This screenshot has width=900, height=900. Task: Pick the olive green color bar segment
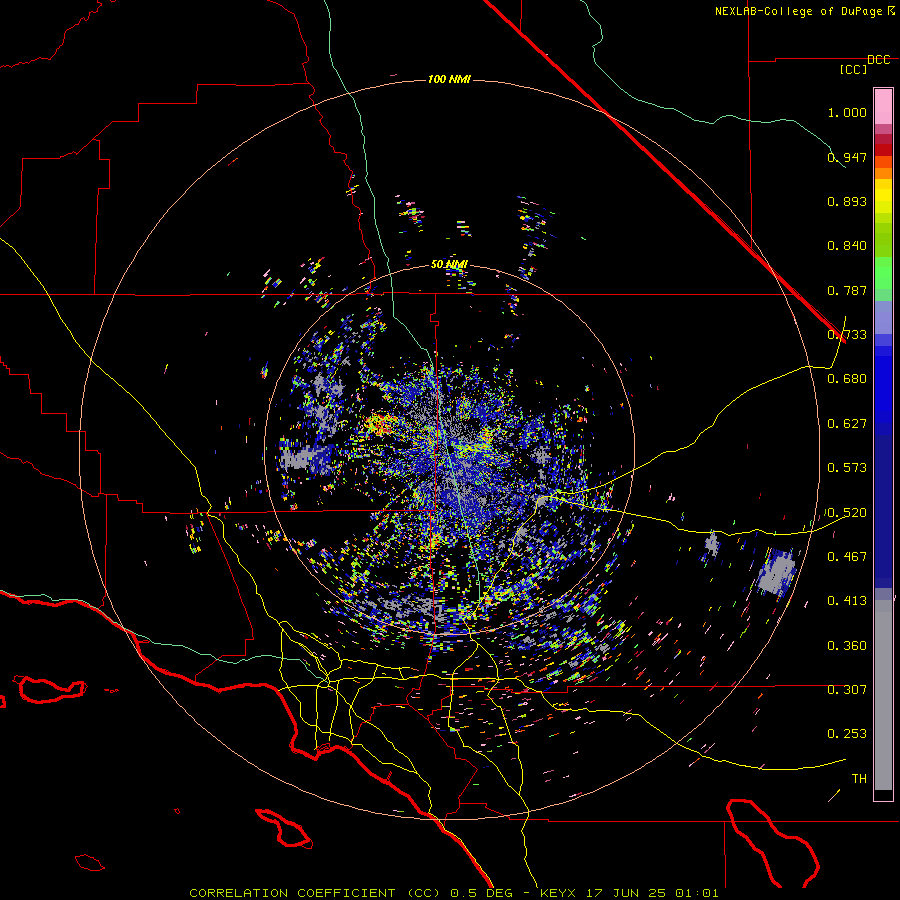tap(883, 239)
